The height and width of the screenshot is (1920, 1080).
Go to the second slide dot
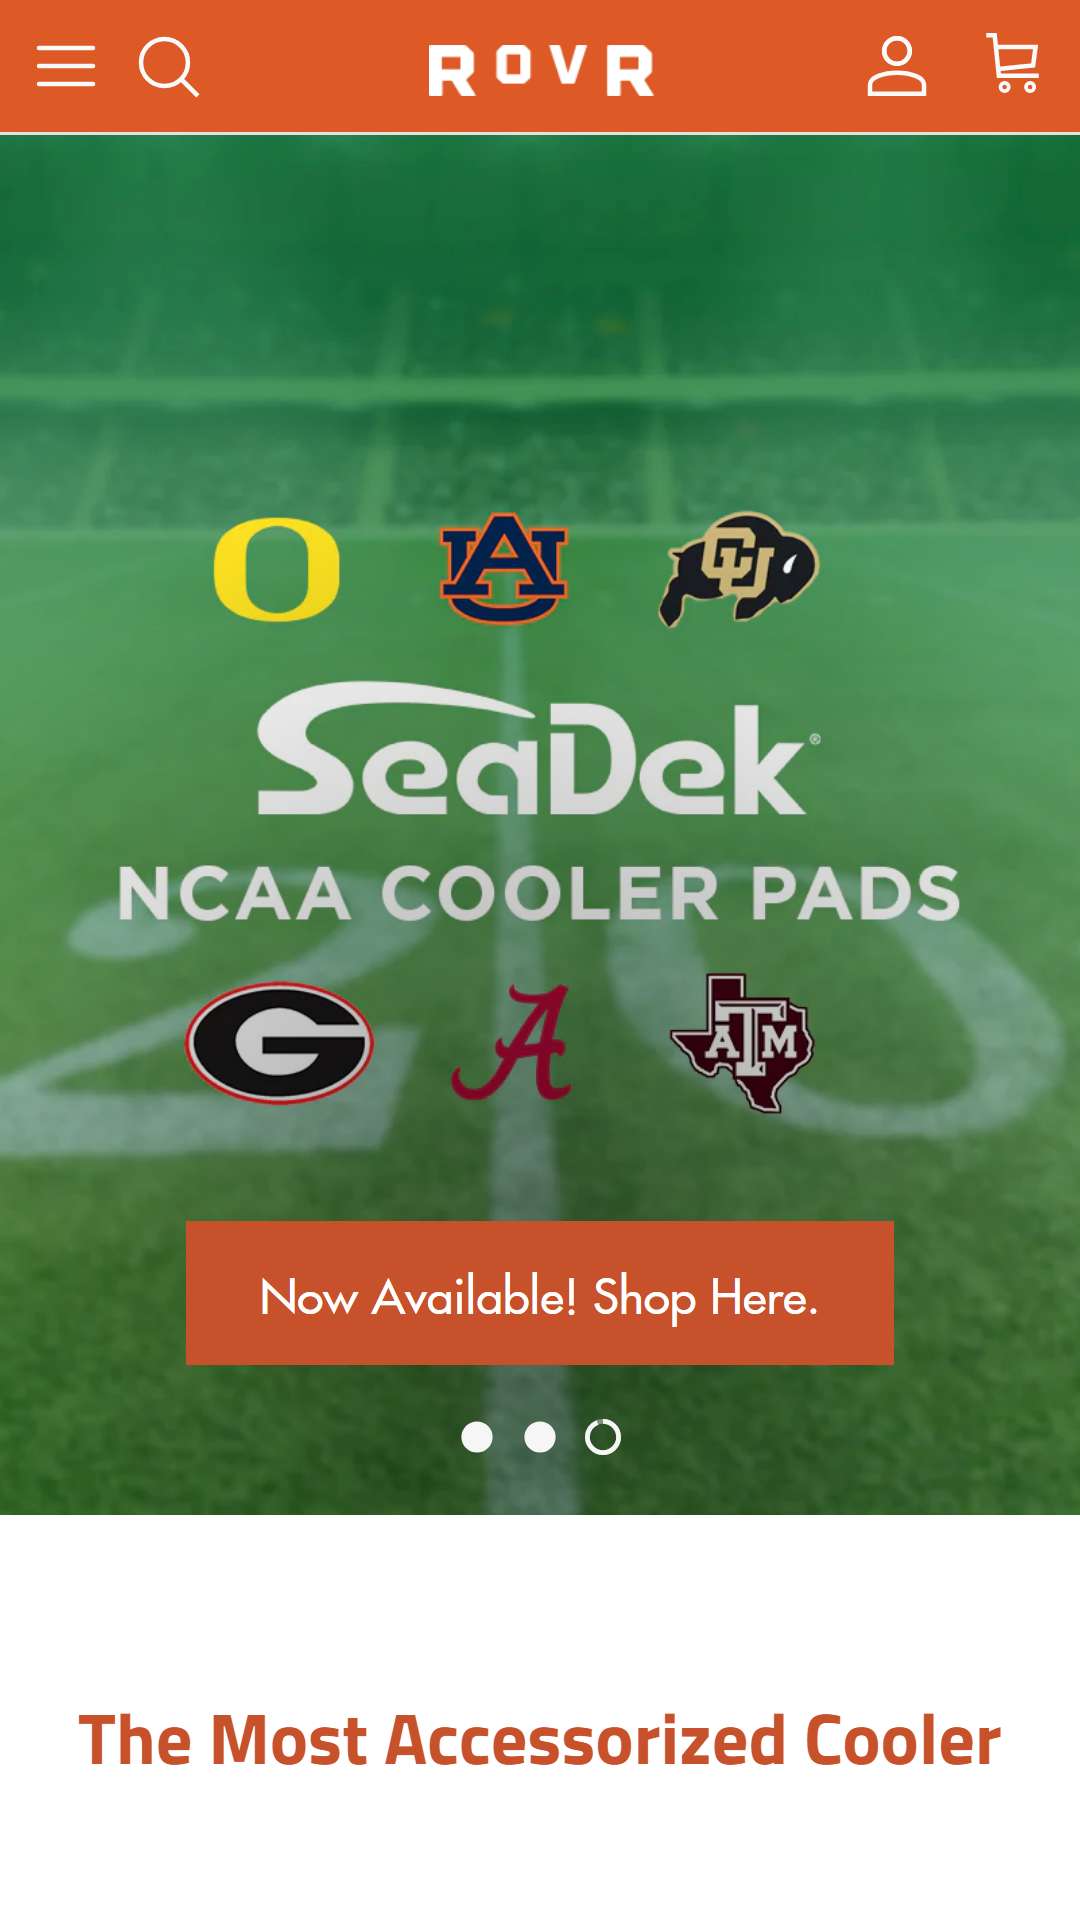[540, 1437]
